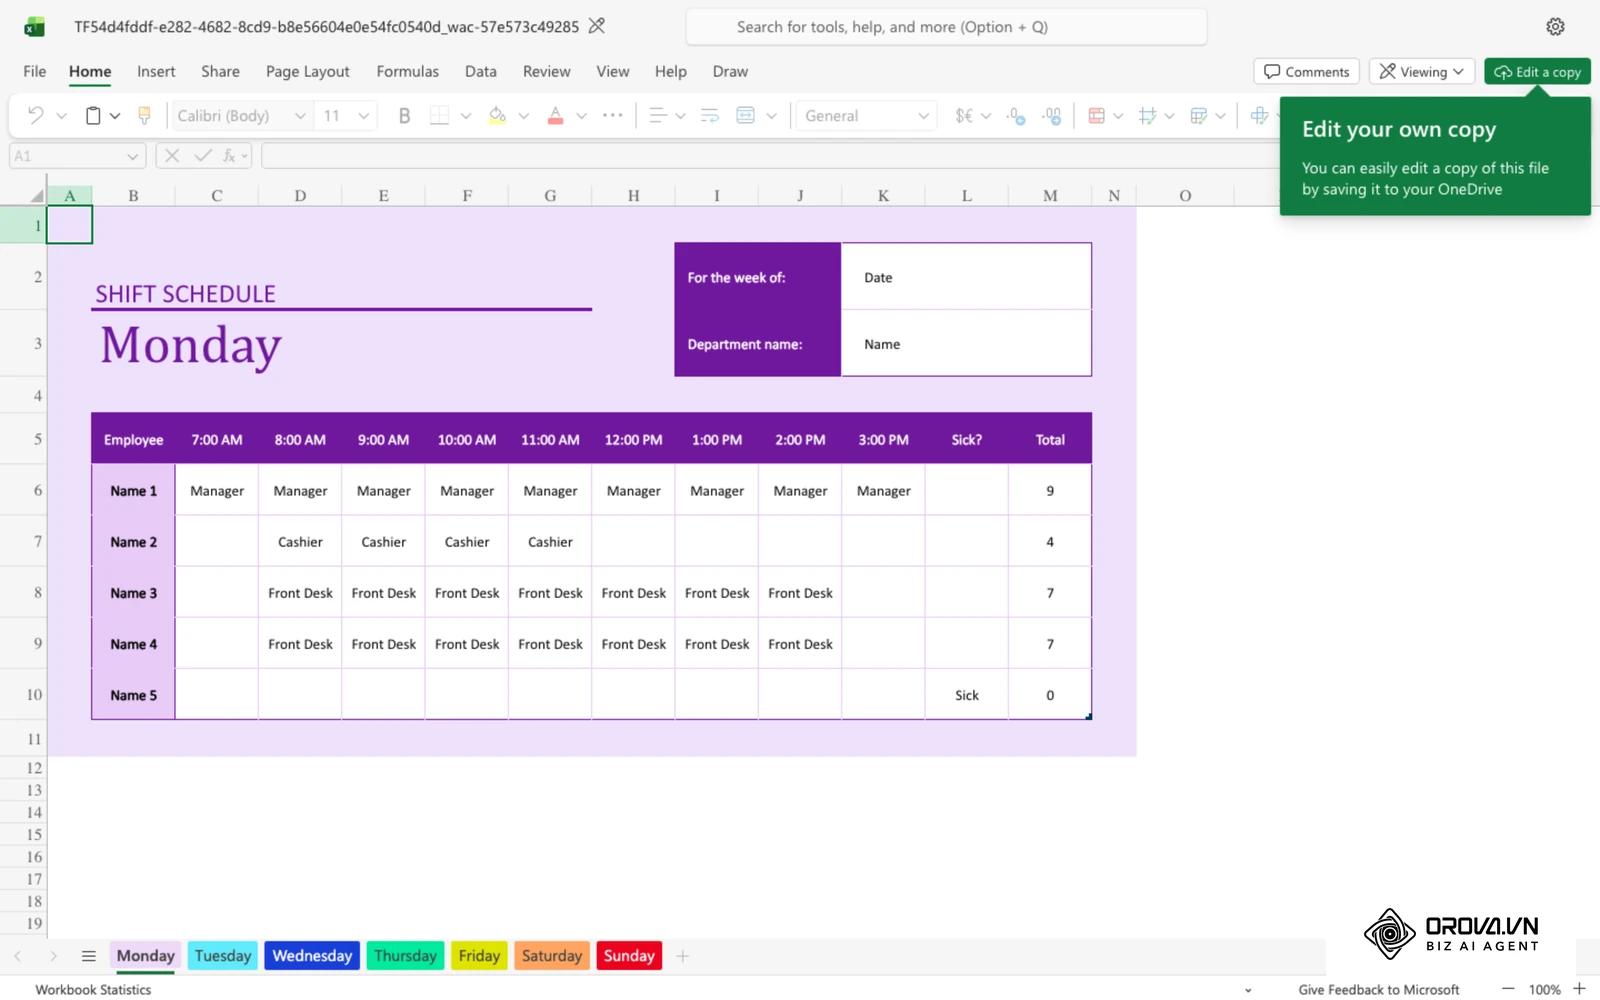Click the fx insert function icon
The height and width of the screenshot is (1000, 1600).
pyautogui.click(x=229, y=156)
